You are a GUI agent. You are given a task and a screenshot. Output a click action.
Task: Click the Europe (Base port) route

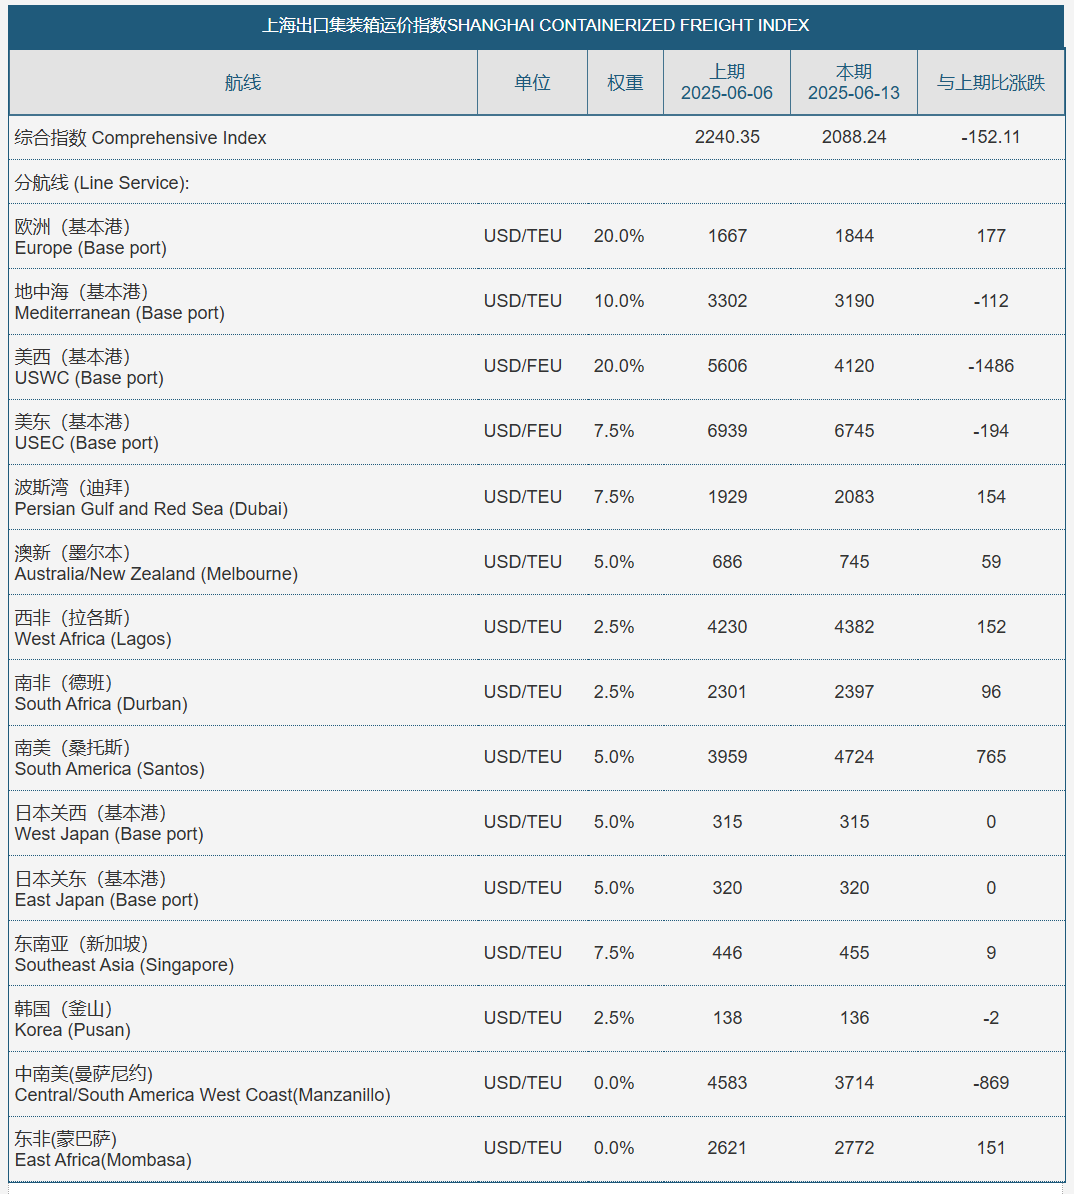tap(91, 237)
